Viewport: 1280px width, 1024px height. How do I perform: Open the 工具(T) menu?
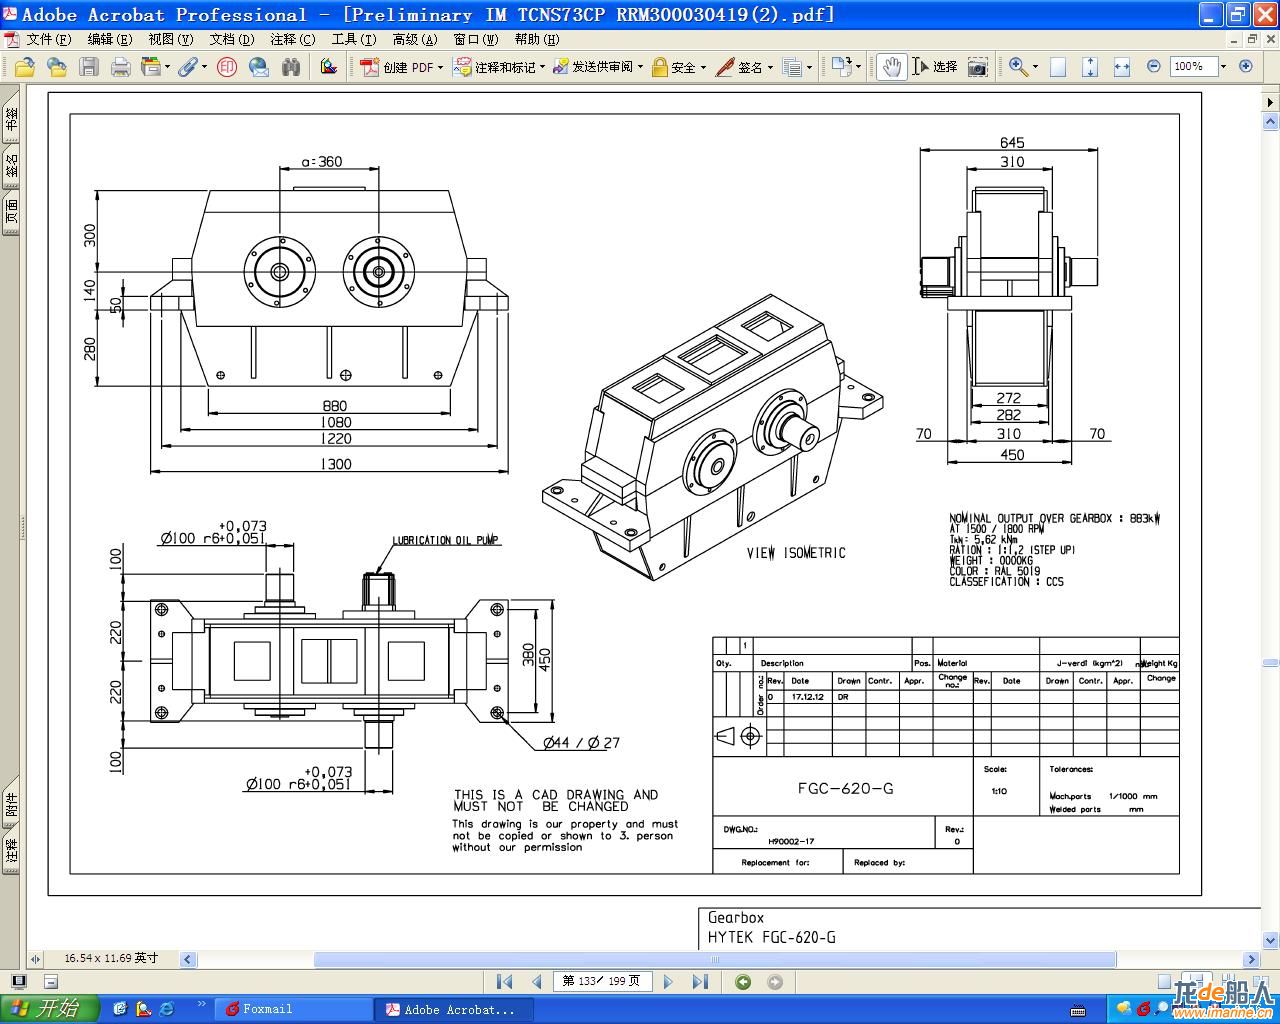point(354,39)
